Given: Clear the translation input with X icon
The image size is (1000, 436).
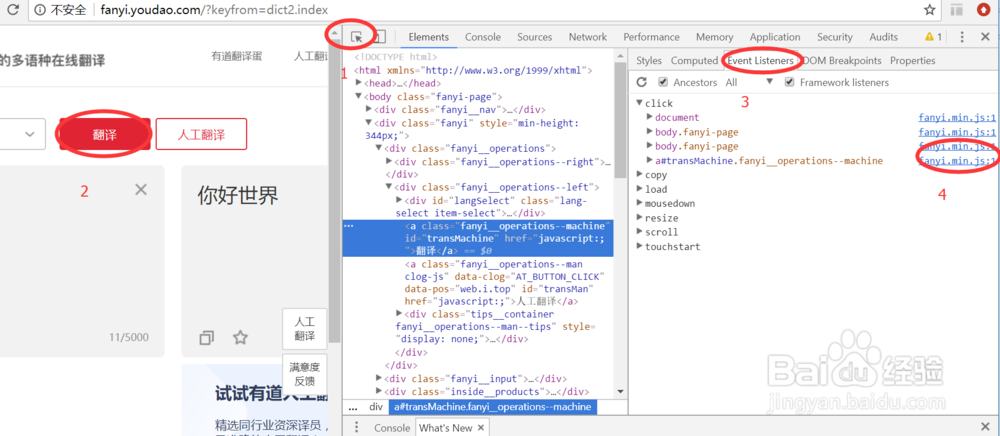Looking at the screenshot, I should pos(142,189).
